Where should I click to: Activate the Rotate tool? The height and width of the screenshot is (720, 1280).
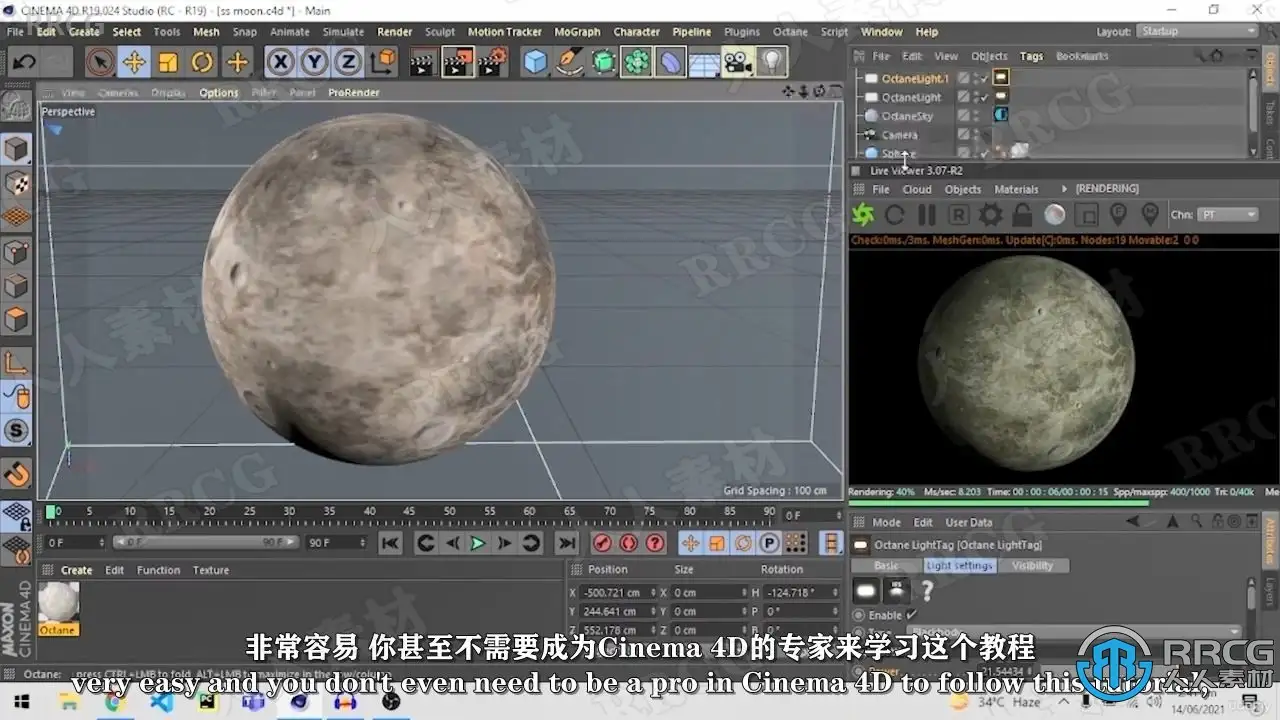point(202,62)
